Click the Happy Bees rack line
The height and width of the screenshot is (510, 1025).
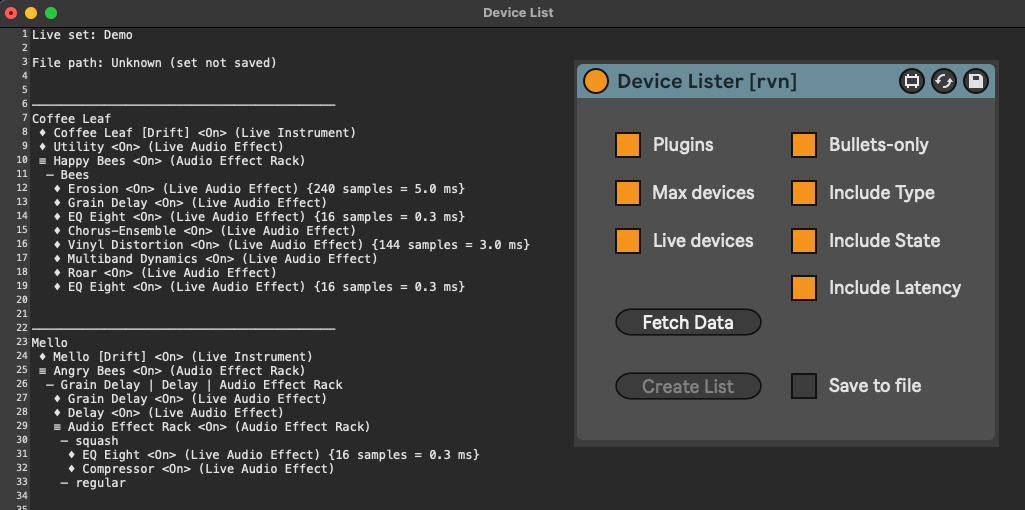(x=170, y=161)
